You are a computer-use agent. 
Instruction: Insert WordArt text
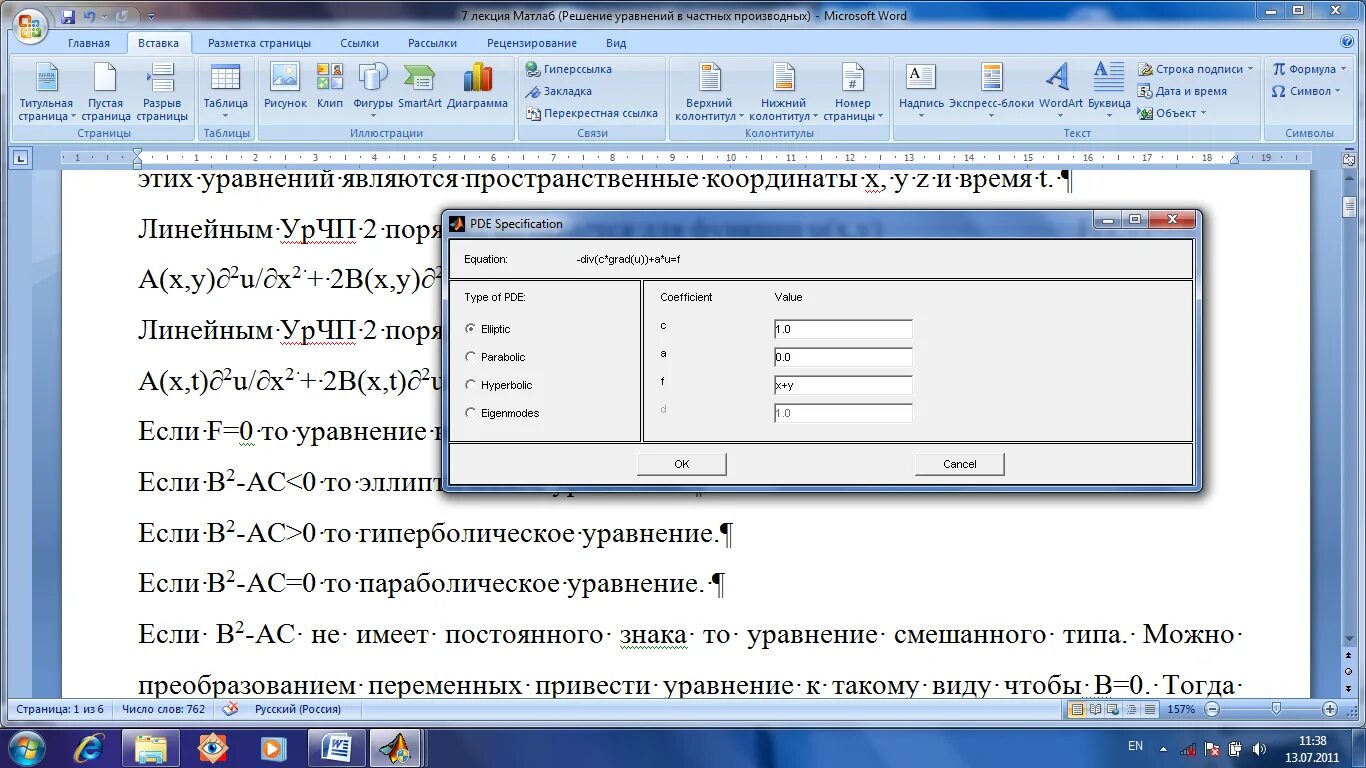(x=1060, y=92)
